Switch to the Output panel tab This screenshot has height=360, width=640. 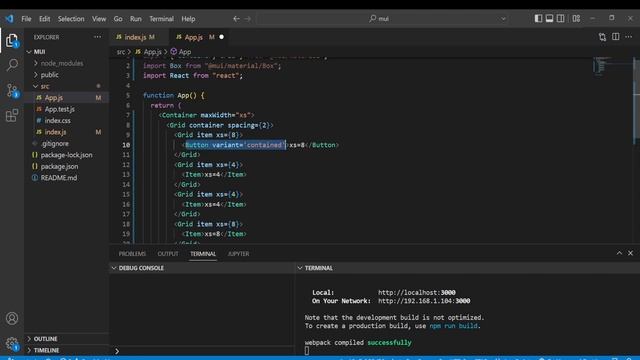click(168, 253)
